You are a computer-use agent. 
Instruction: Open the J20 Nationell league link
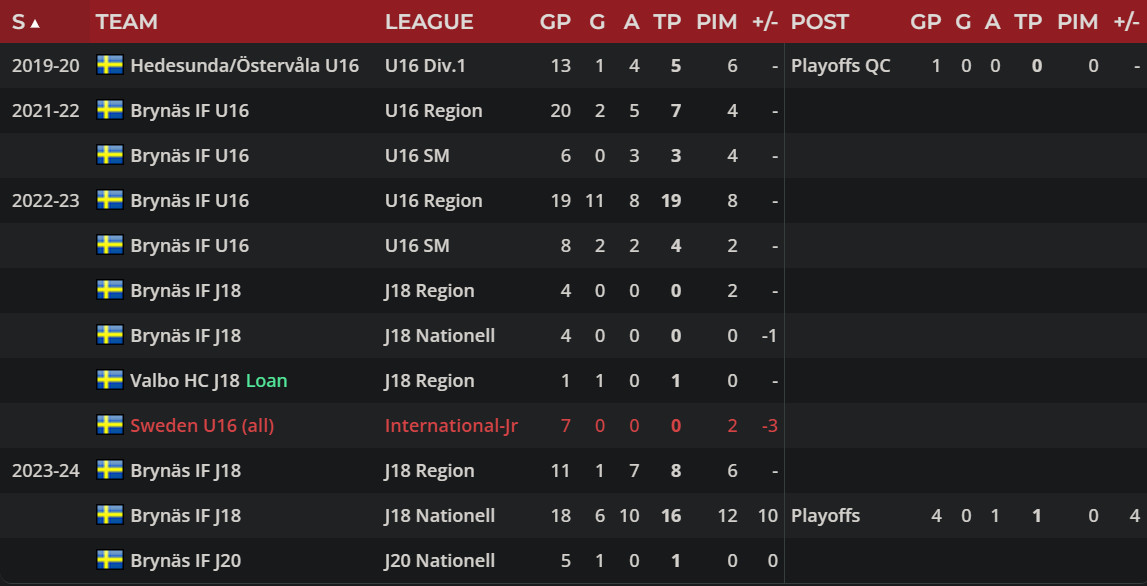439,561
